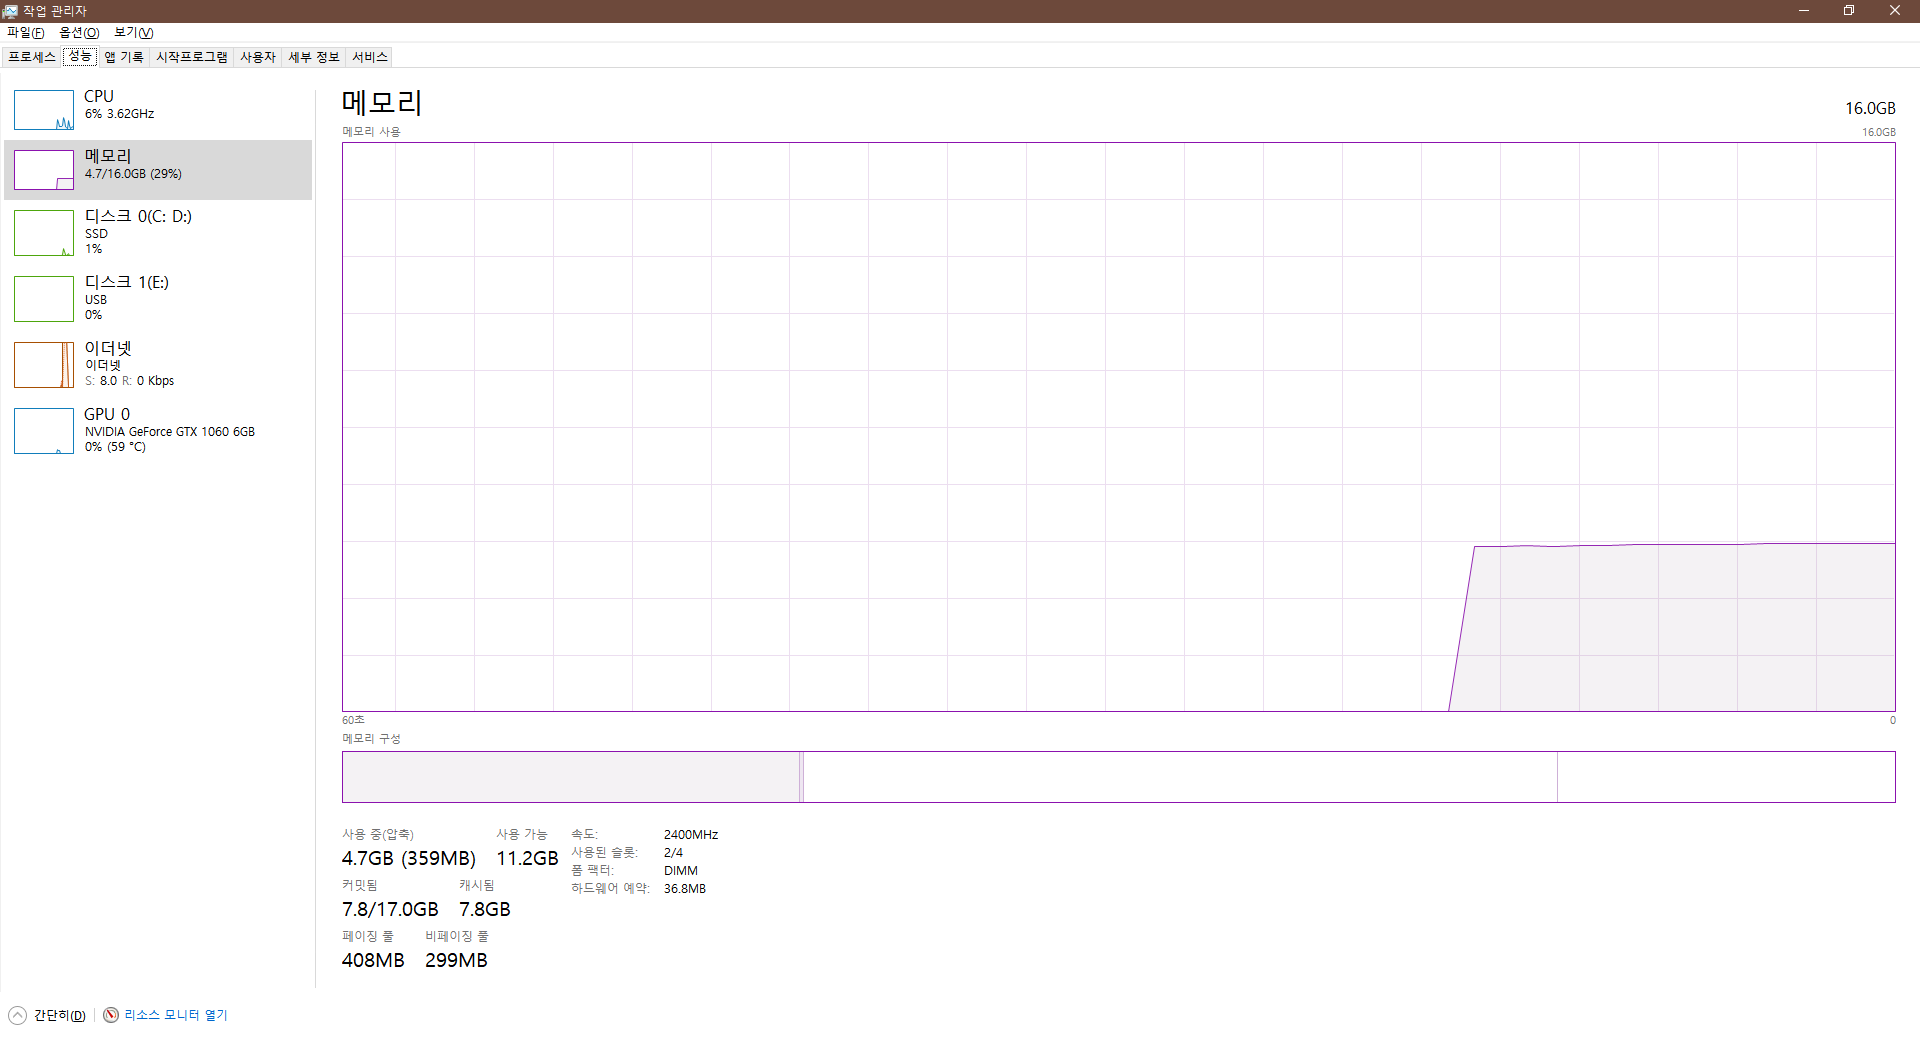Select 디스크 1(E:) USB graph icon

pyautogui.click(x=44, y=299)
